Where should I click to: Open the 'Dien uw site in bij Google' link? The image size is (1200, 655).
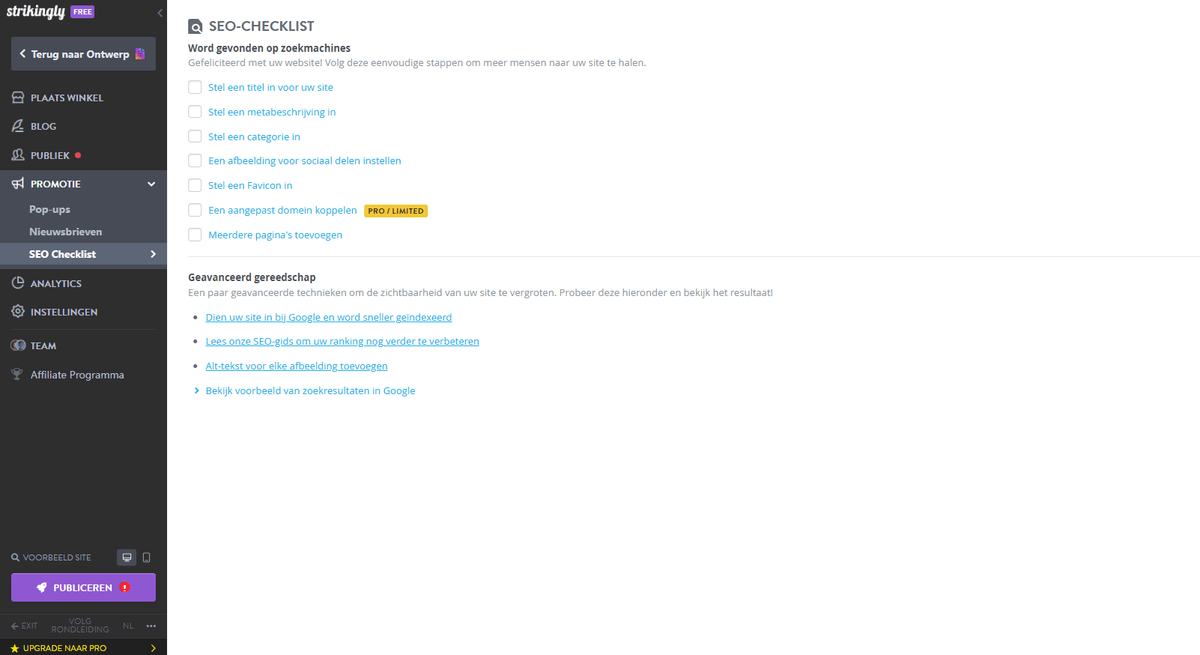tap(328, 316)
